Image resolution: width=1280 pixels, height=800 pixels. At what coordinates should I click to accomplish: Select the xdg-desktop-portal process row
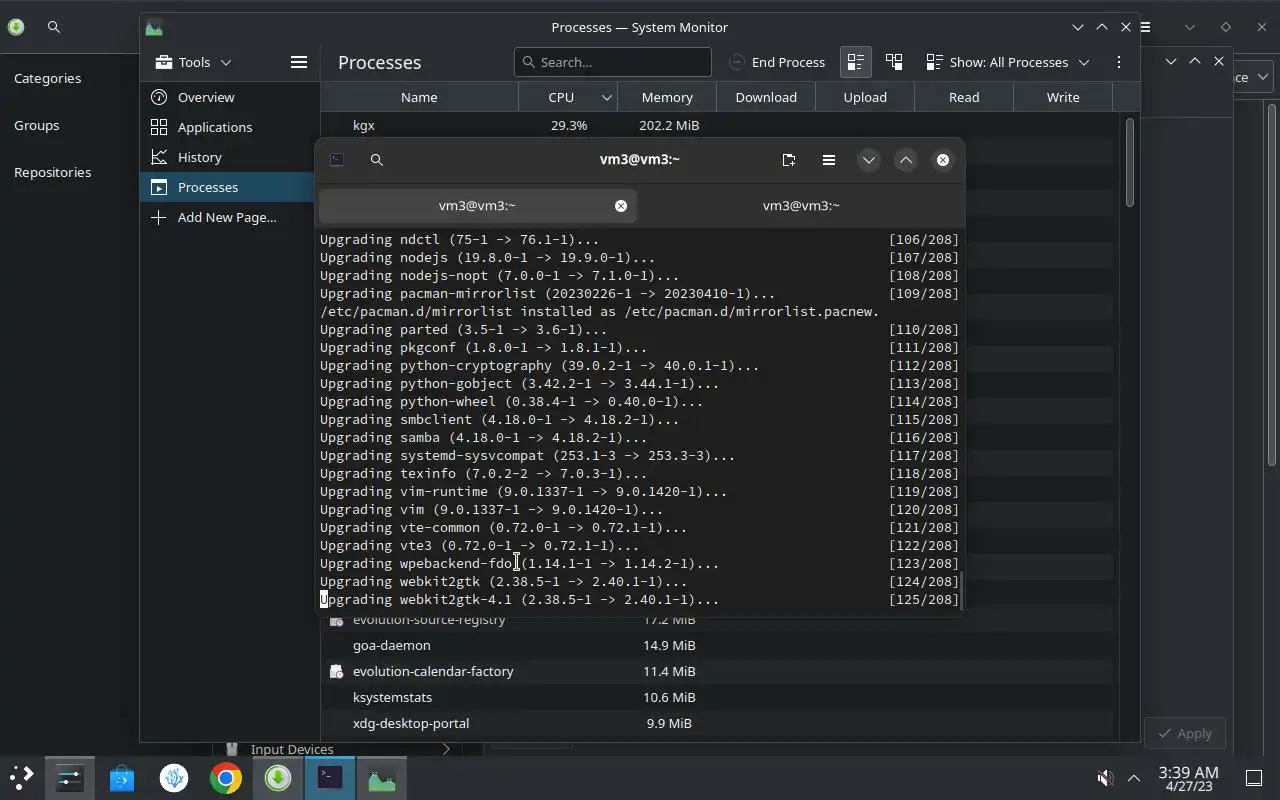pos(716,723)
